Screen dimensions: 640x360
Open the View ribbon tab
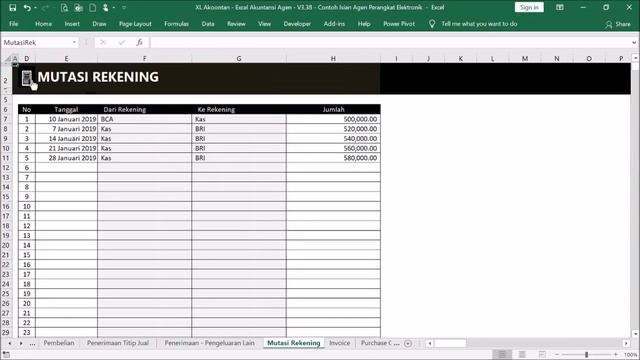click(x=264, y=24)
